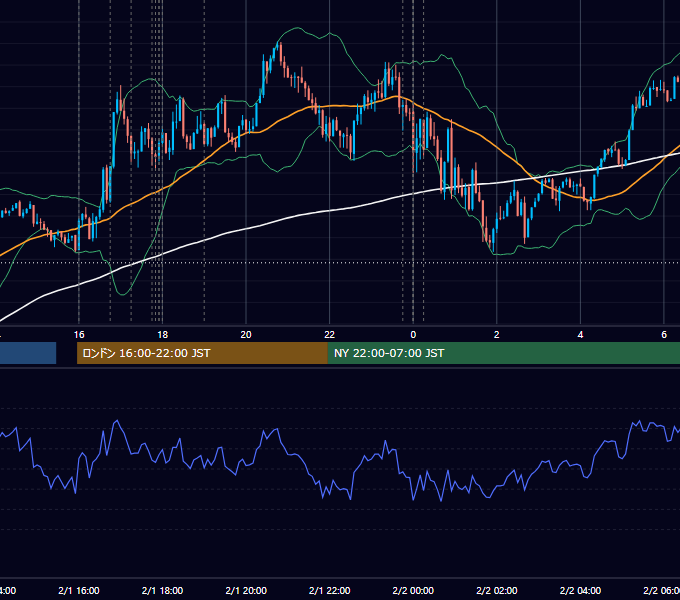Click hour label 18 on price chart axis

click(x=162, y=335)
